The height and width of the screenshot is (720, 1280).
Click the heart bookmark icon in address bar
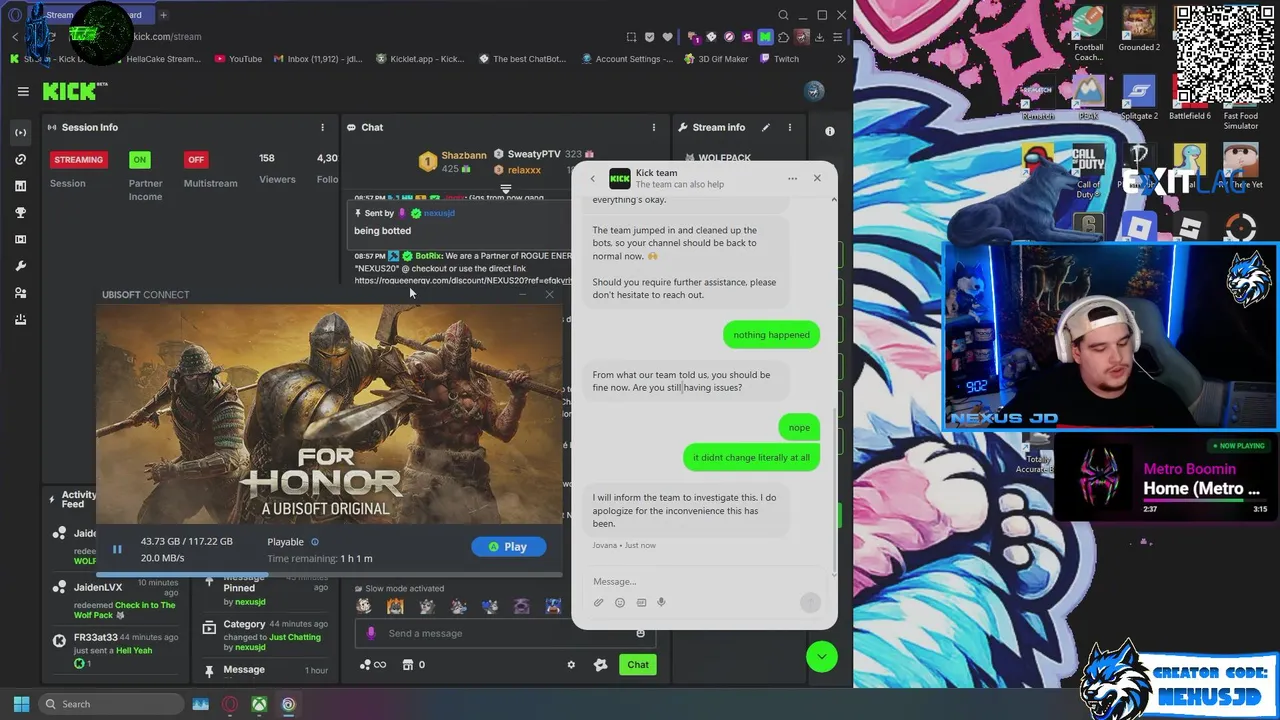point(667,37)
